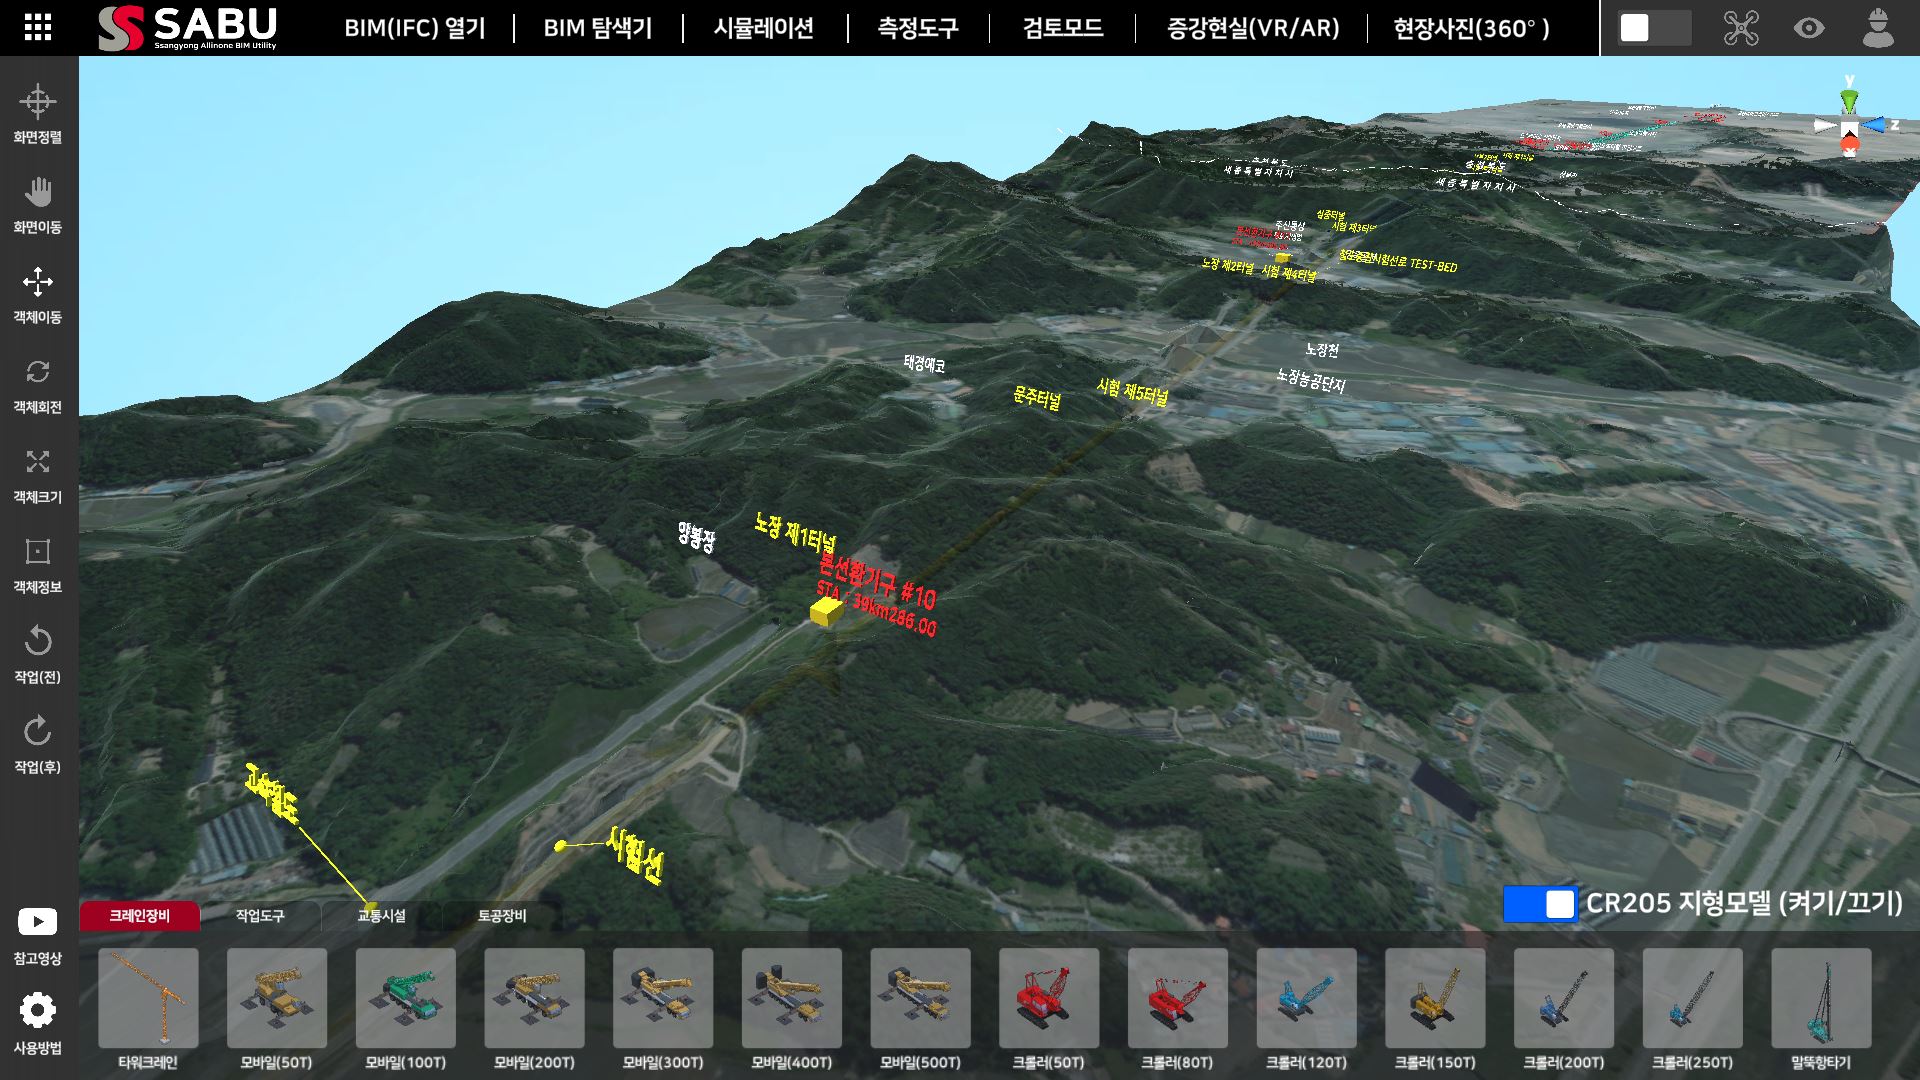This screenshot has height=1080, width=1920.
Task: Open BIM 탐색기 menu
Action: click(x=598, y=28)
